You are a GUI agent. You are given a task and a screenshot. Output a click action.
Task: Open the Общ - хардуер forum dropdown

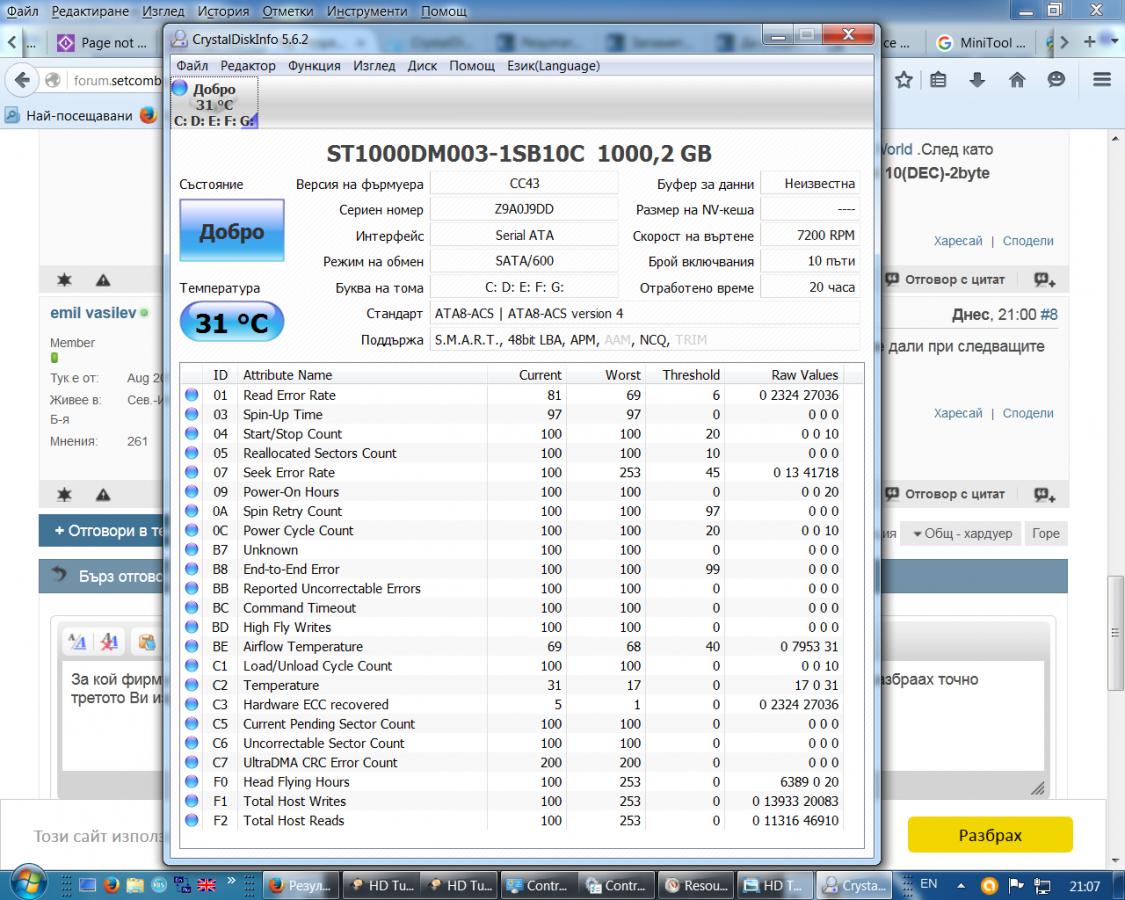pyautogui.click(x=962, y=533)
